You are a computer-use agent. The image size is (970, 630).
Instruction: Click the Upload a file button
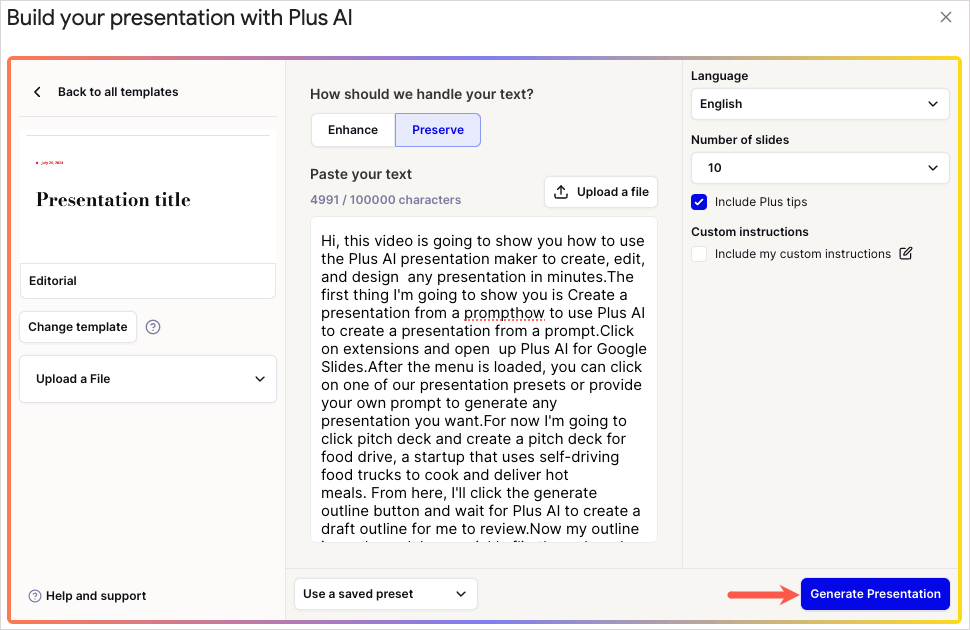[601, 192]
